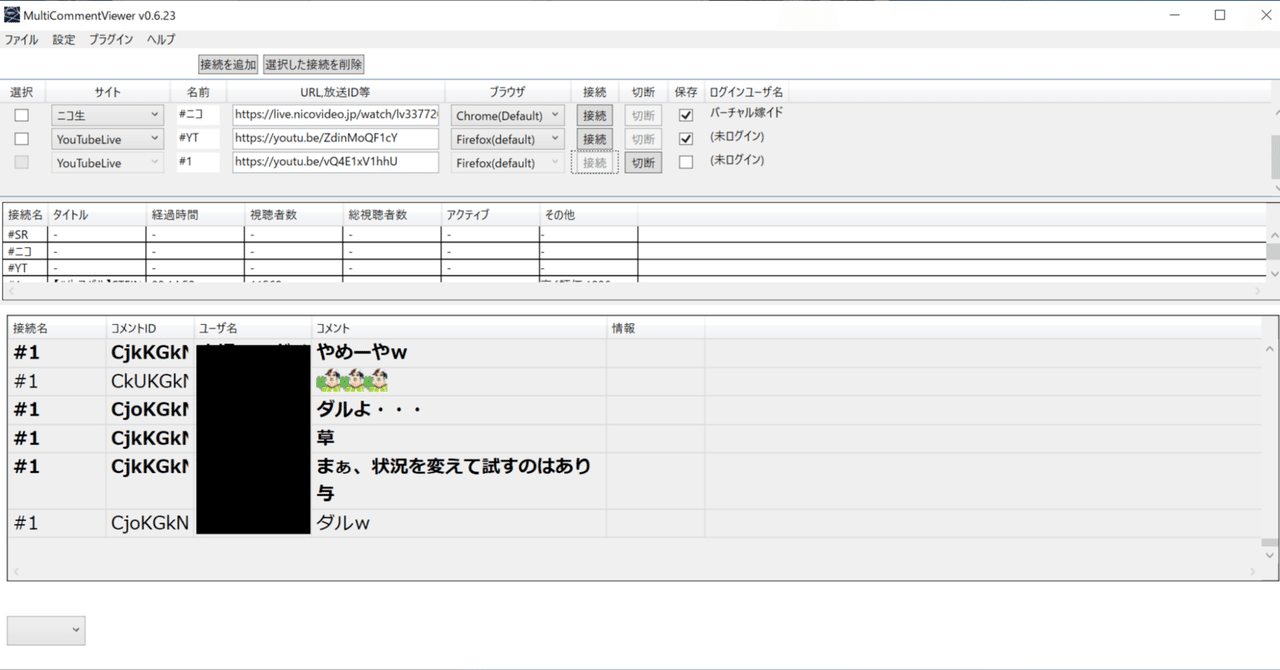Open the ヘルプ menu
The height and width of the screenshot is (670, 1280).
(159, 39)
